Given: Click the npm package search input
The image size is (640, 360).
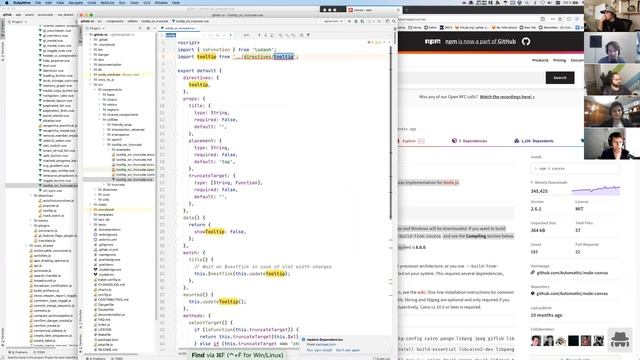Looking at the screenshot, I should [x=471, y=78].
